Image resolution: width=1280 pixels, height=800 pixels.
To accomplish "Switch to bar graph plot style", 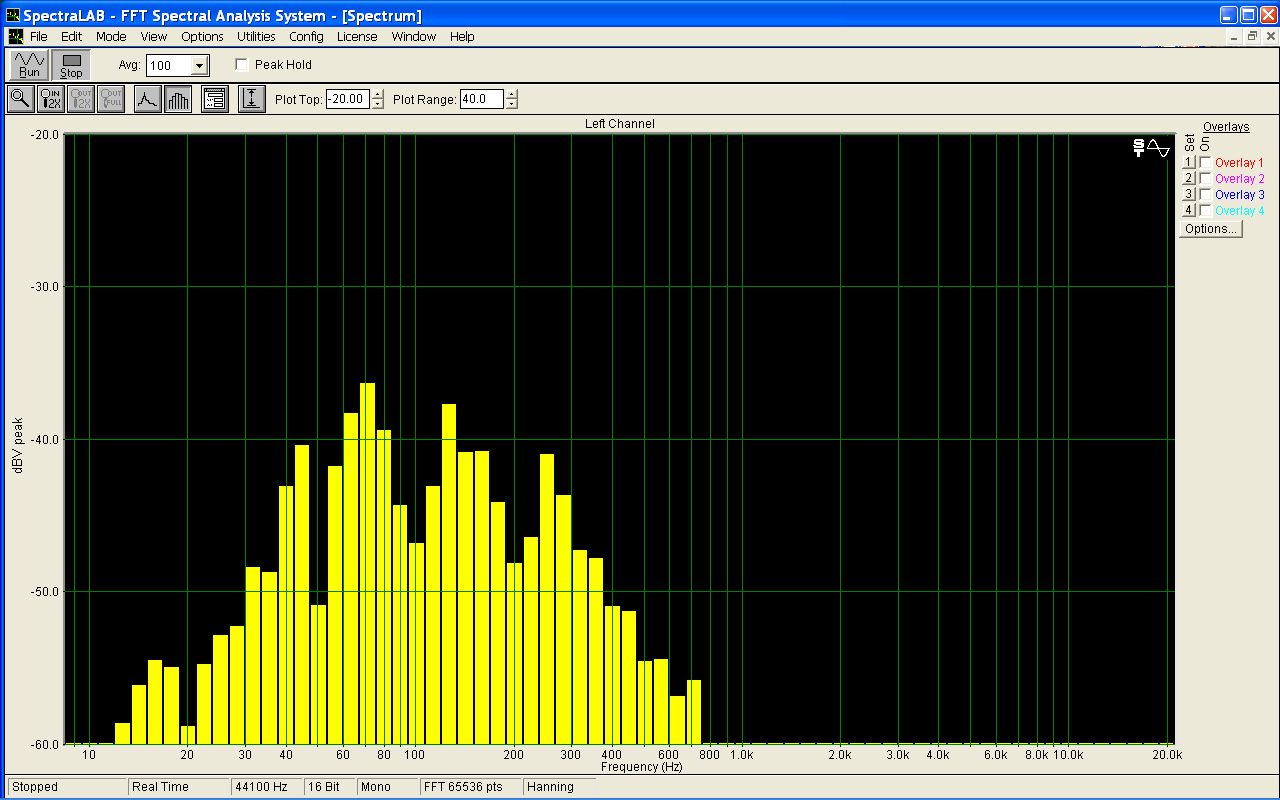I will [x=178, y=99].
